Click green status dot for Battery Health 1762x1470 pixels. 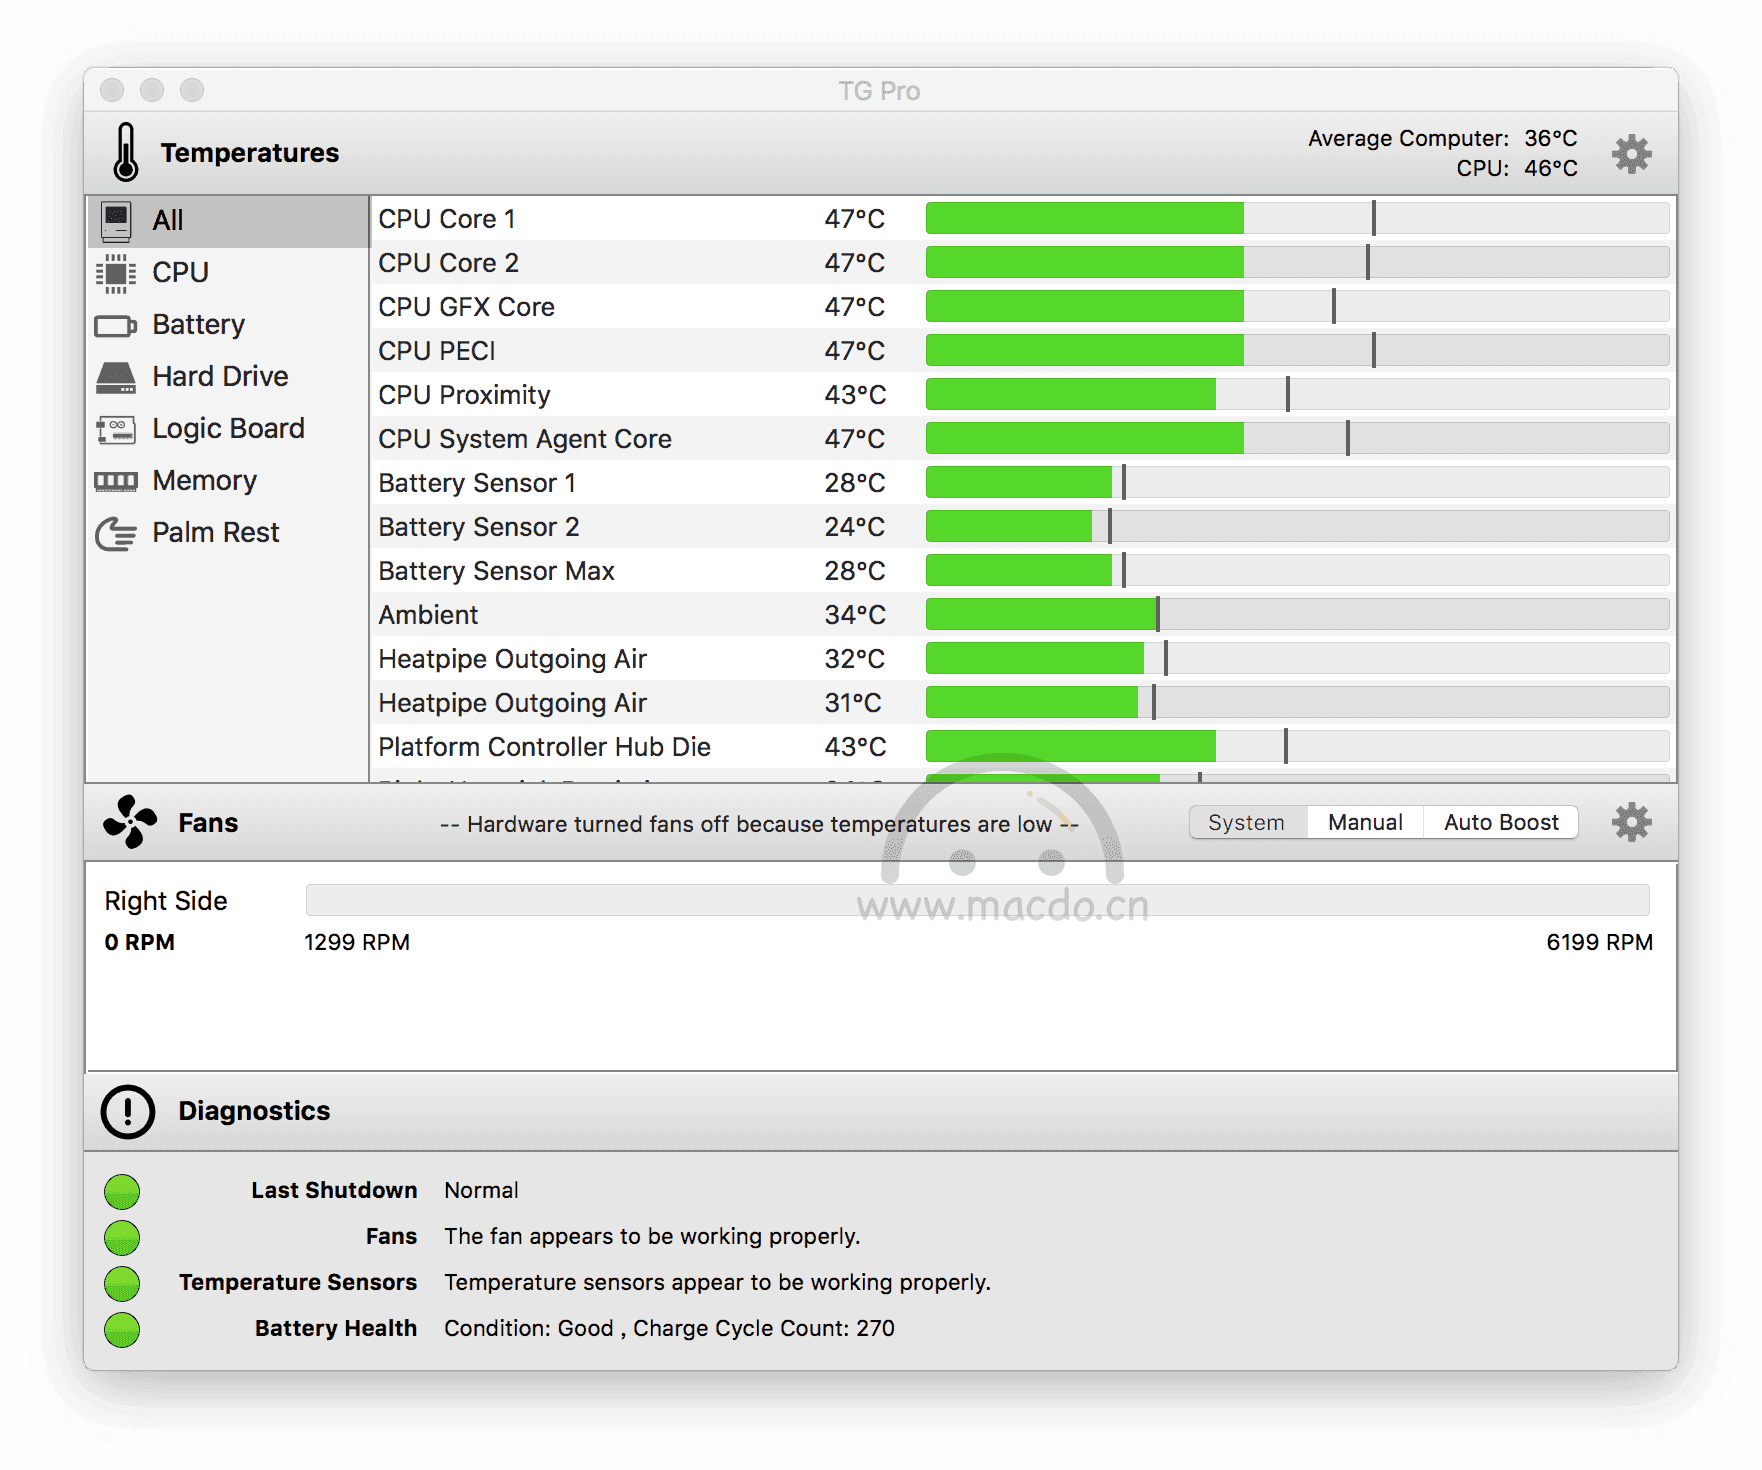(x=122, y=1329)
